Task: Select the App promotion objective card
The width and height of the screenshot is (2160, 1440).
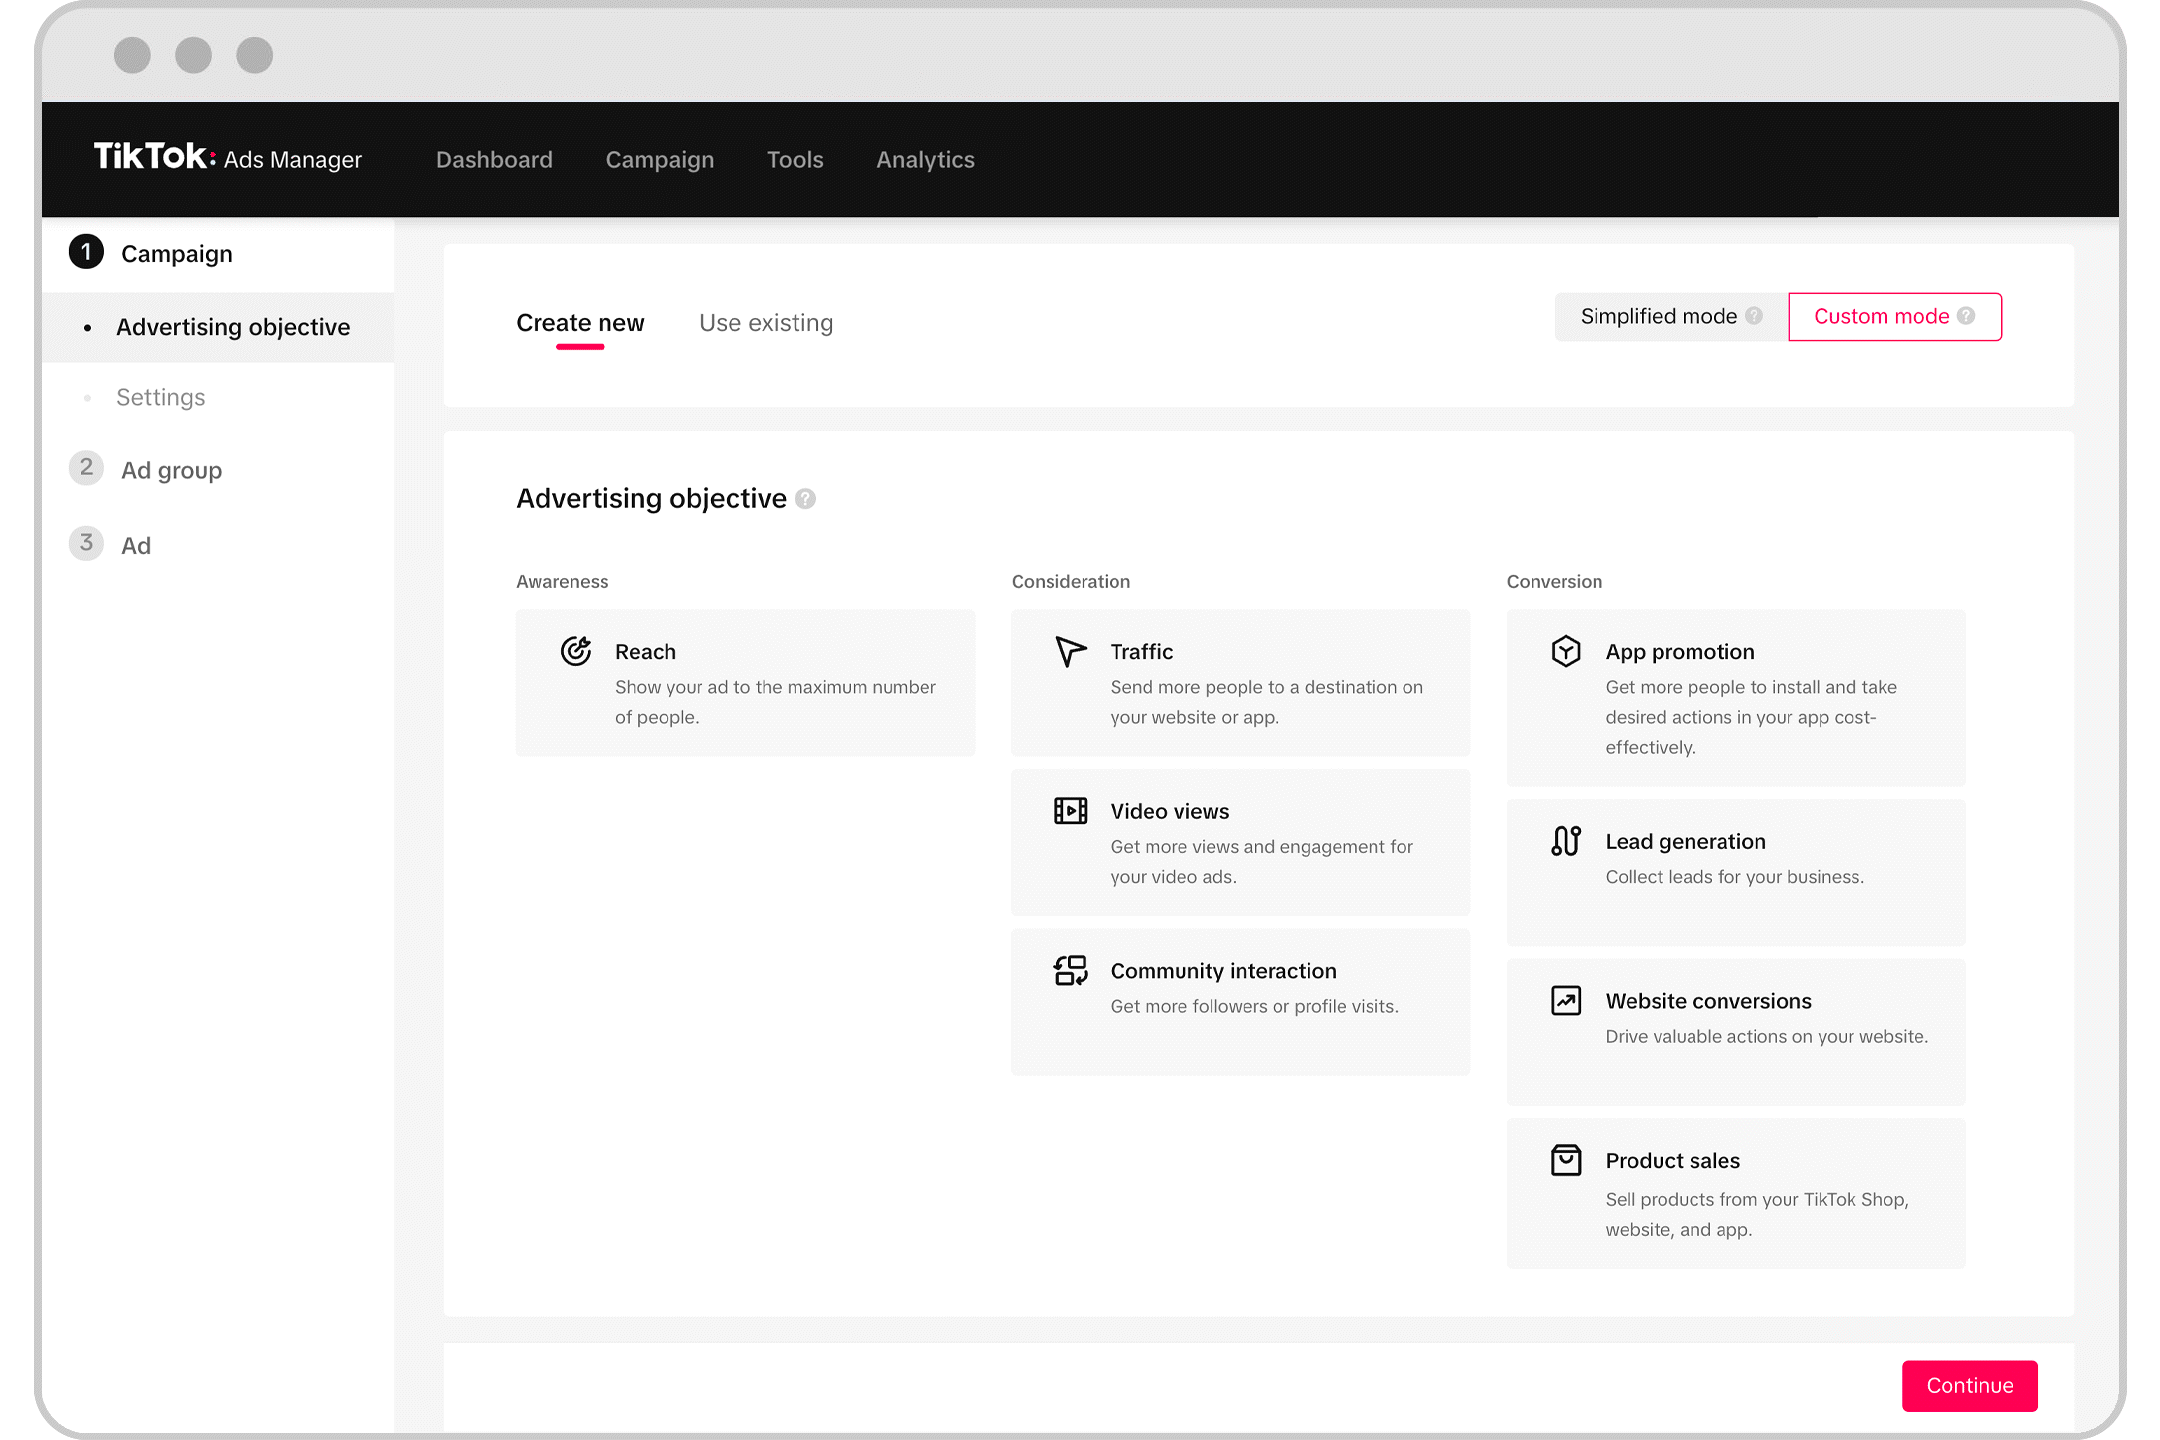Action: click(x=1736, y=697)
